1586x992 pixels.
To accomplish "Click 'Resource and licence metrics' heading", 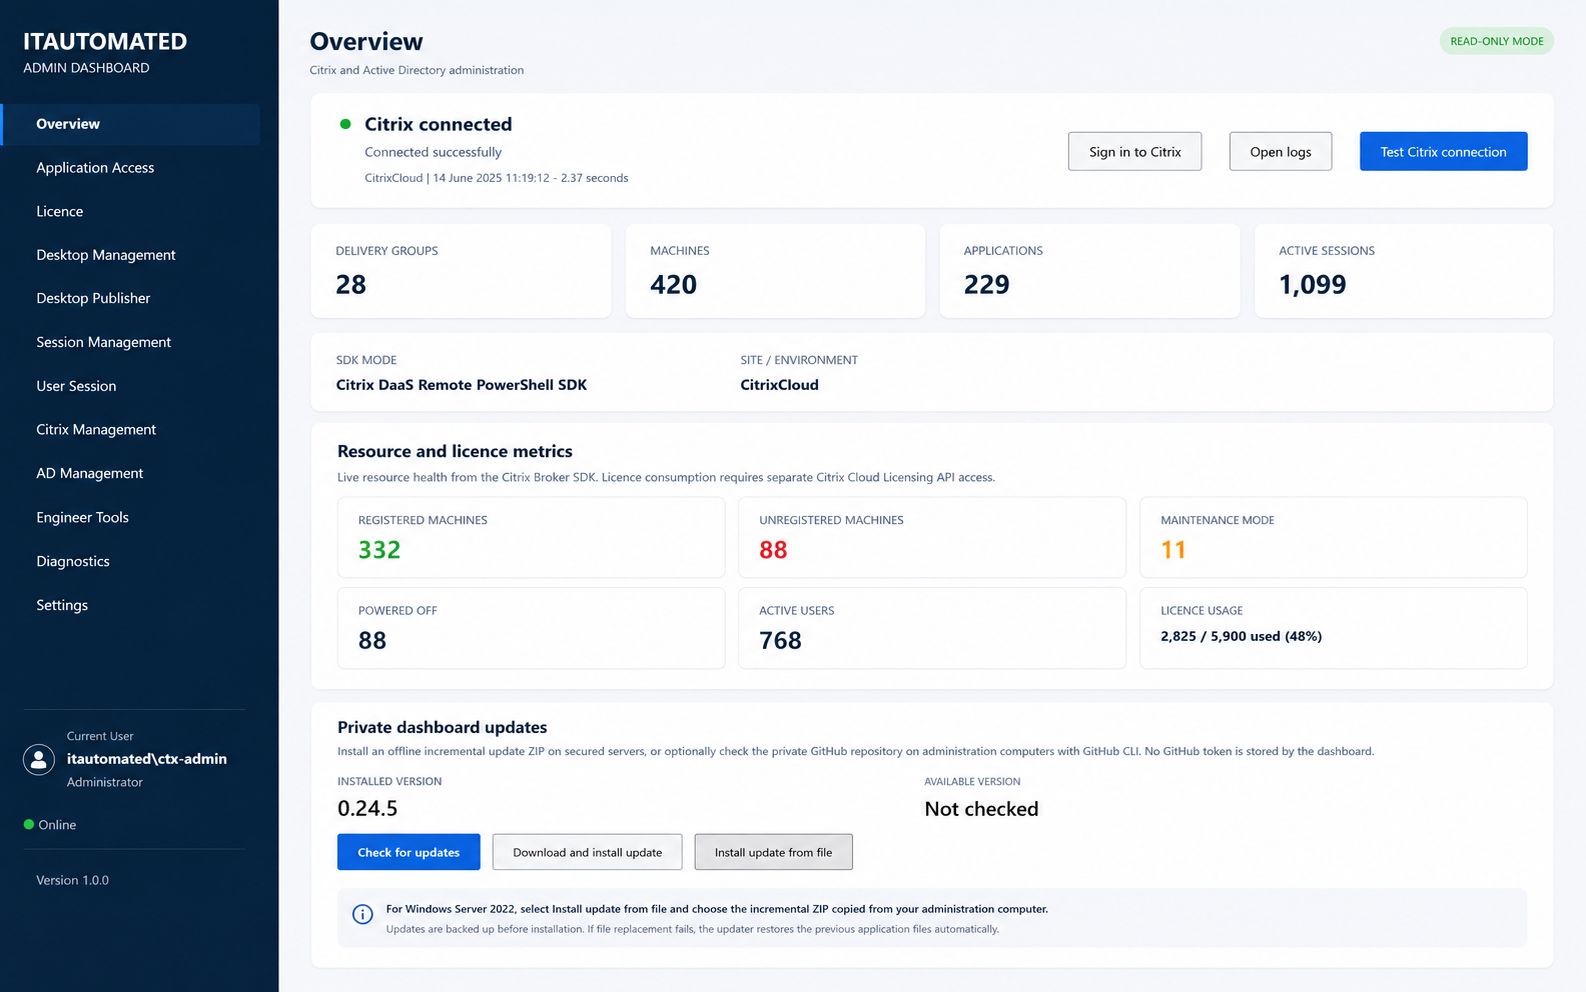I will point(455,451).
